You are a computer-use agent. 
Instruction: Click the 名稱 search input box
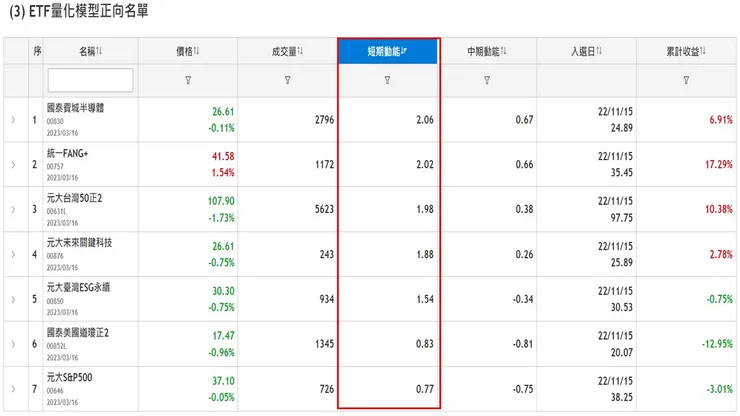pyautogui.click(x=90, y=80)
